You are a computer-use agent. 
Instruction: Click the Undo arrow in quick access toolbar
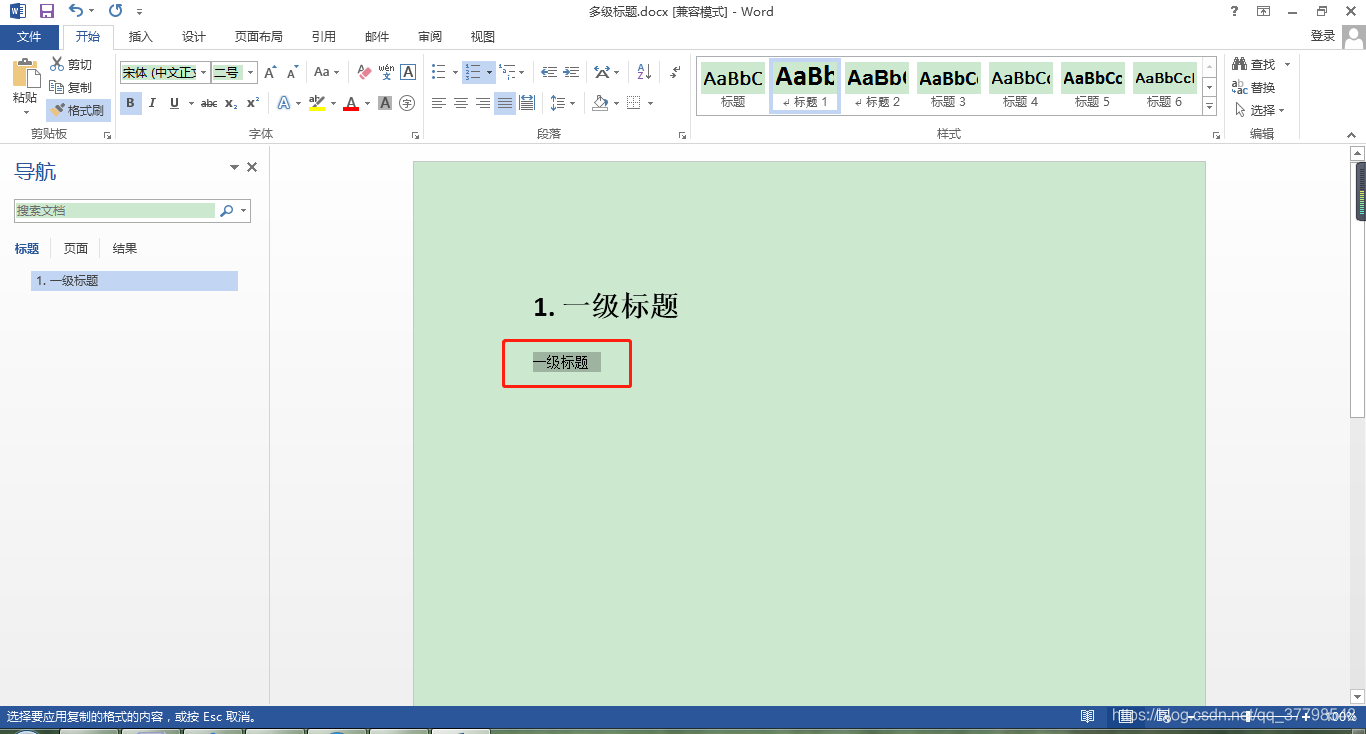76,11
